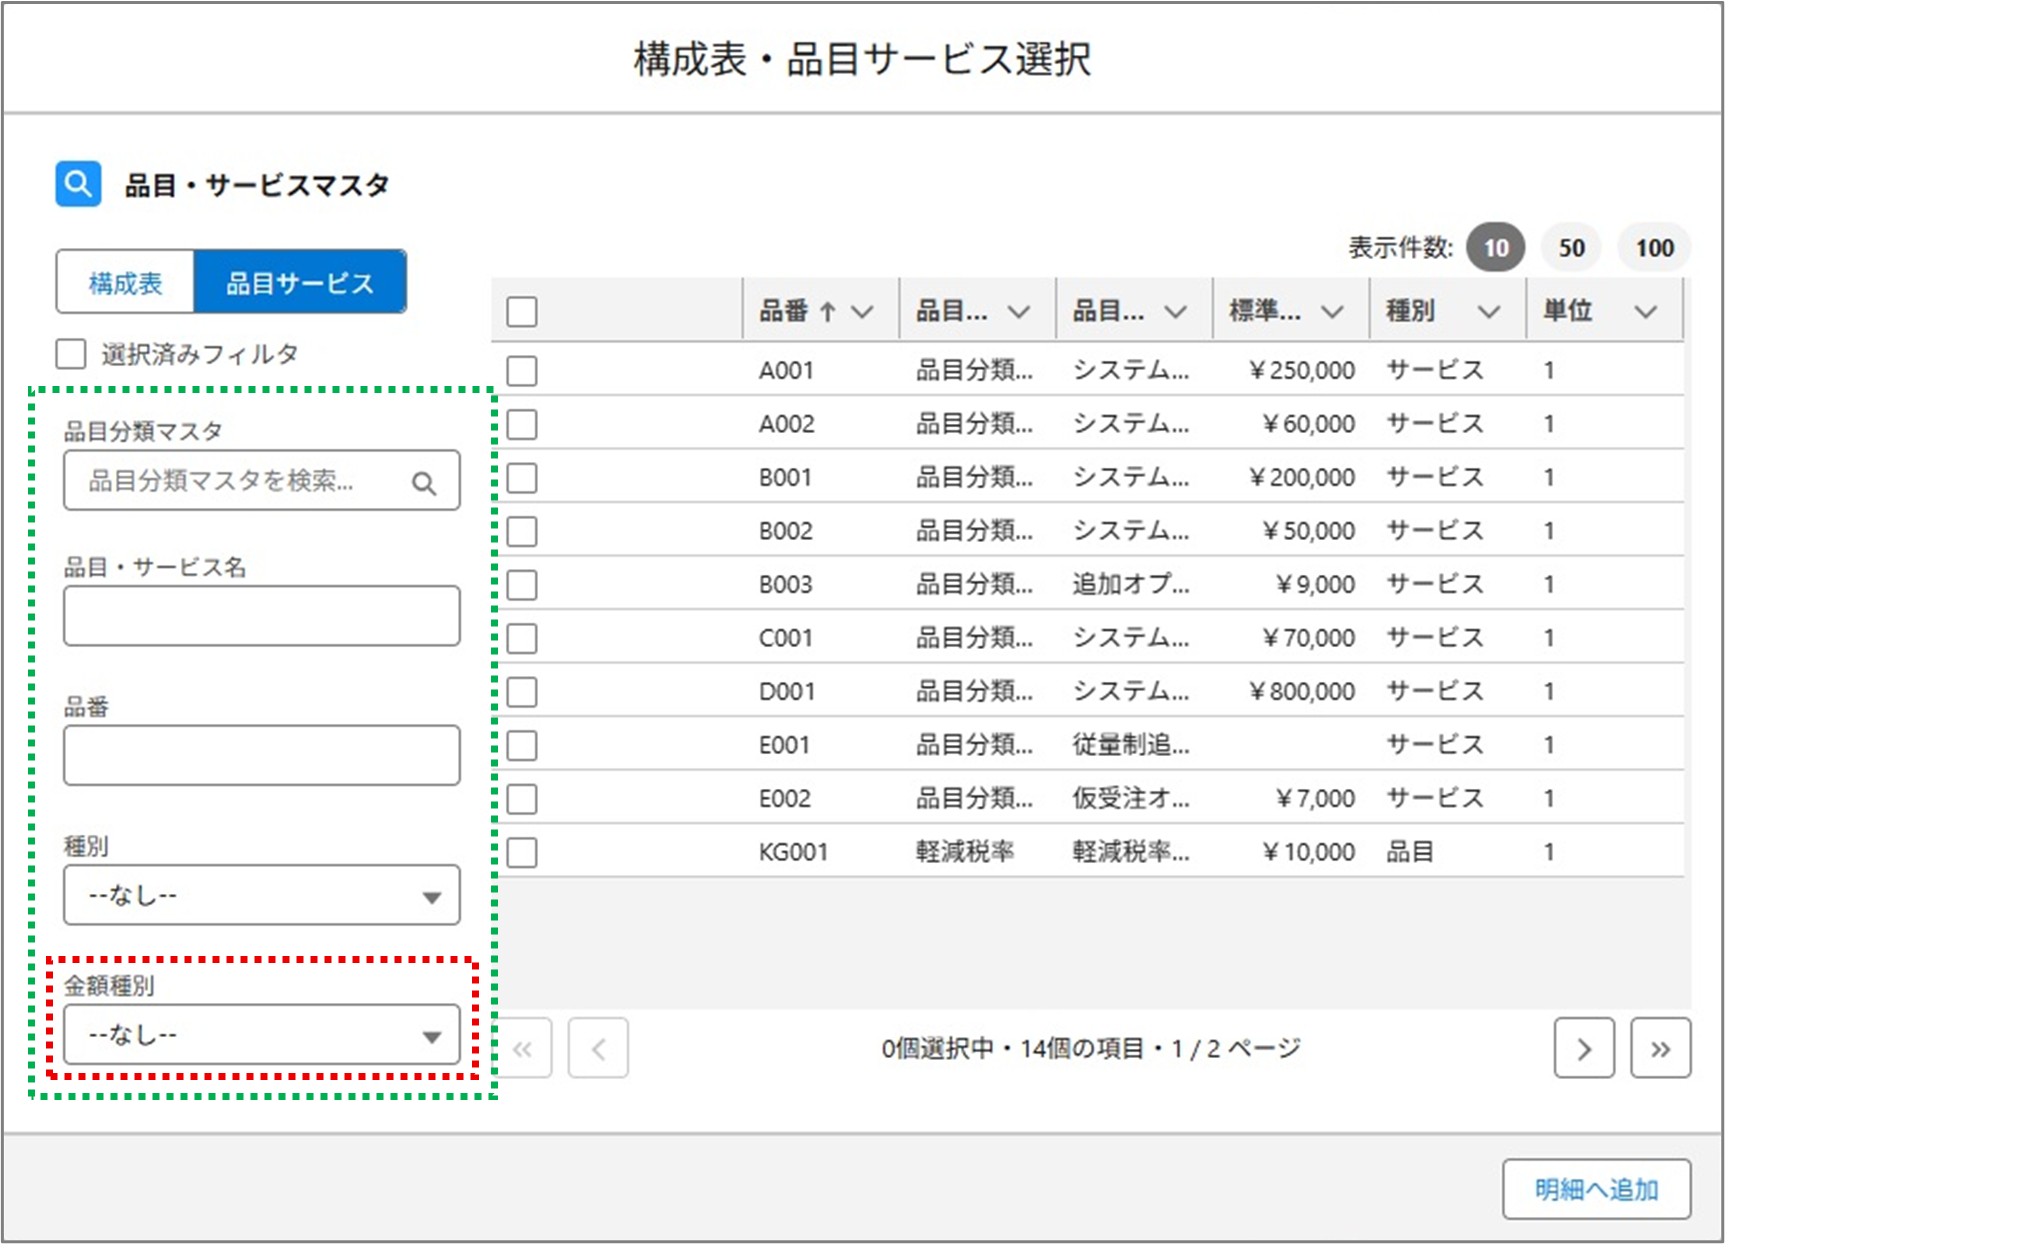
Task: Click the magnifier inside the 品目分類マスタ search box
Action: (x=424, y=482)
